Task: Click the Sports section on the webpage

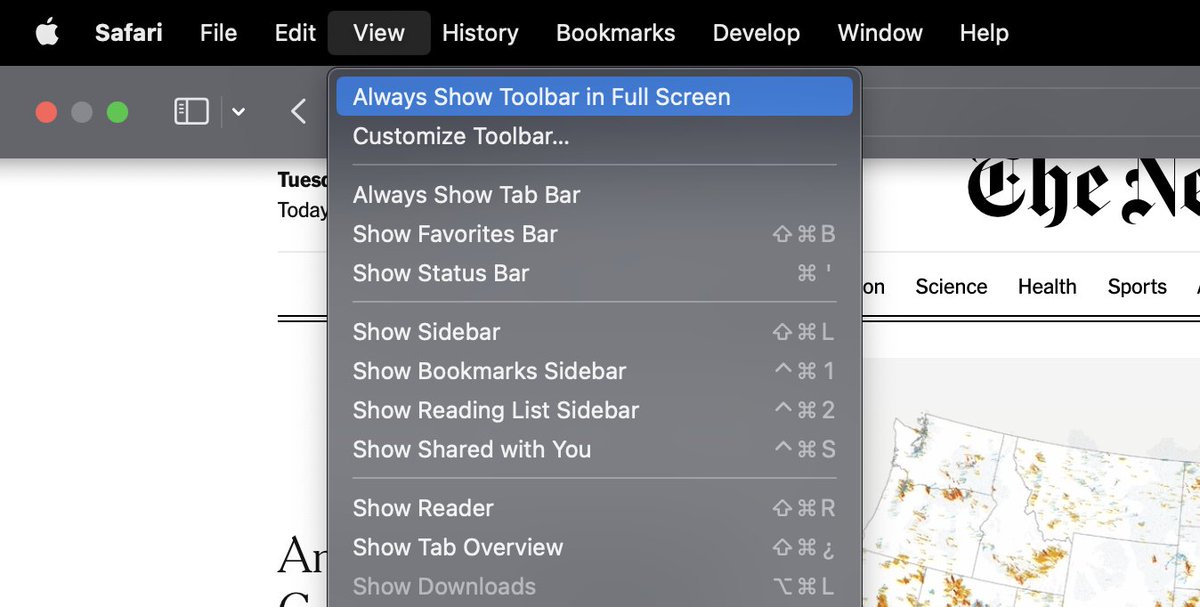Action: pos(1137,287)
